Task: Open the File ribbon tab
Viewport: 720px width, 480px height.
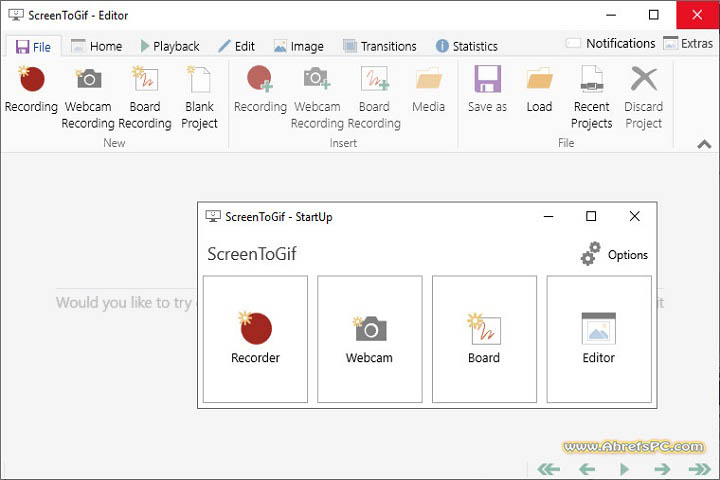Action: (x=33, y=47)
